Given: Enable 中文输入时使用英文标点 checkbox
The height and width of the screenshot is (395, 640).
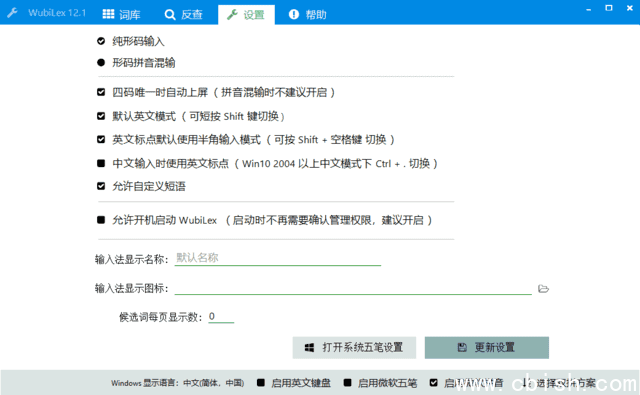Looking at the screenshot, I should click(x=101, y=163).
